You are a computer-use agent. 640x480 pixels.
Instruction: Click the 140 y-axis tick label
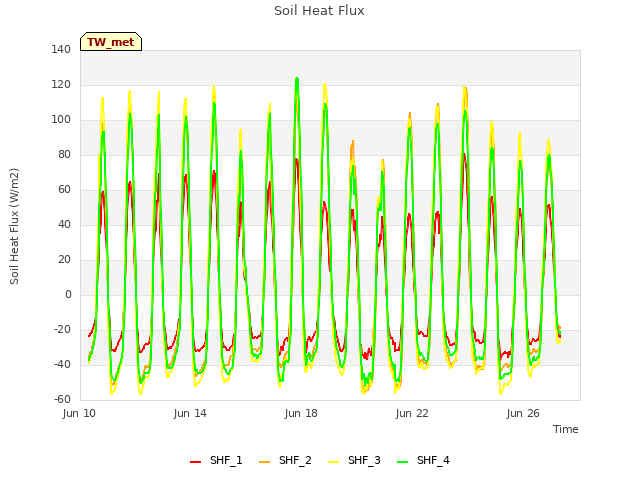pos(61,50)
